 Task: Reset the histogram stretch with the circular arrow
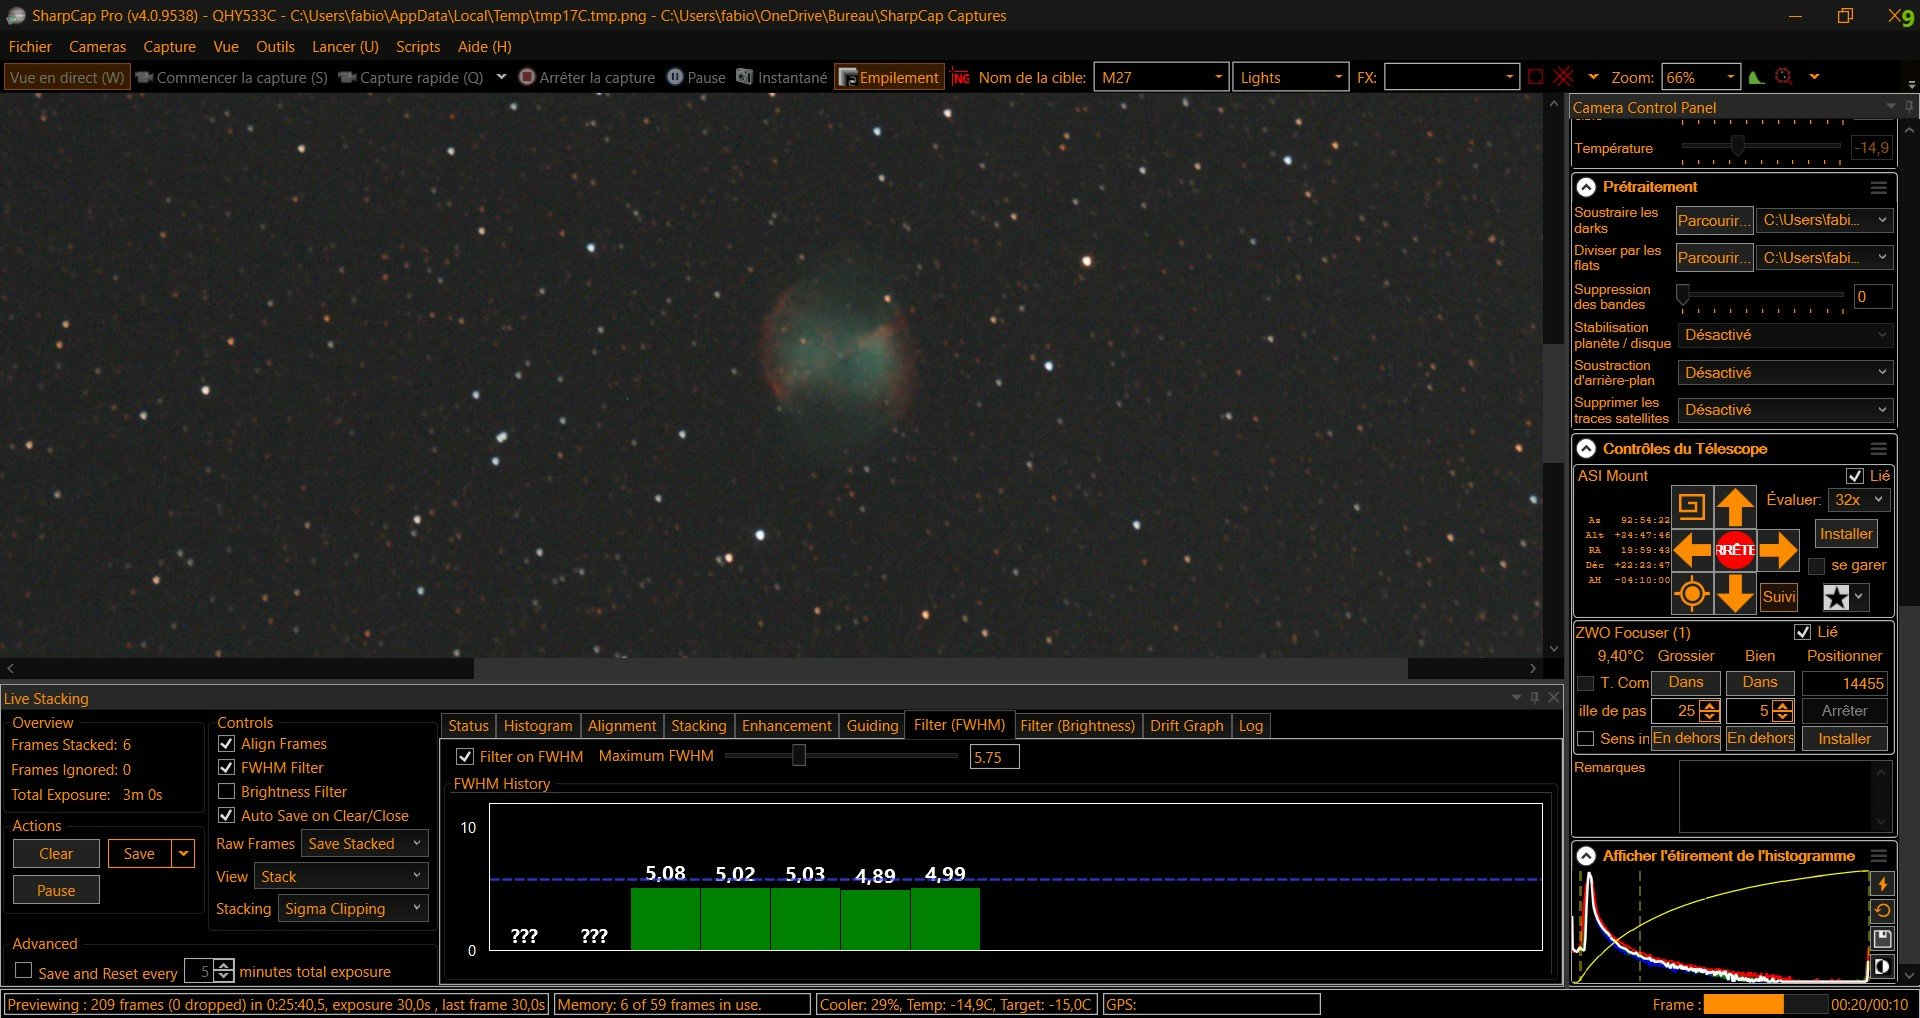[1882, 911]
